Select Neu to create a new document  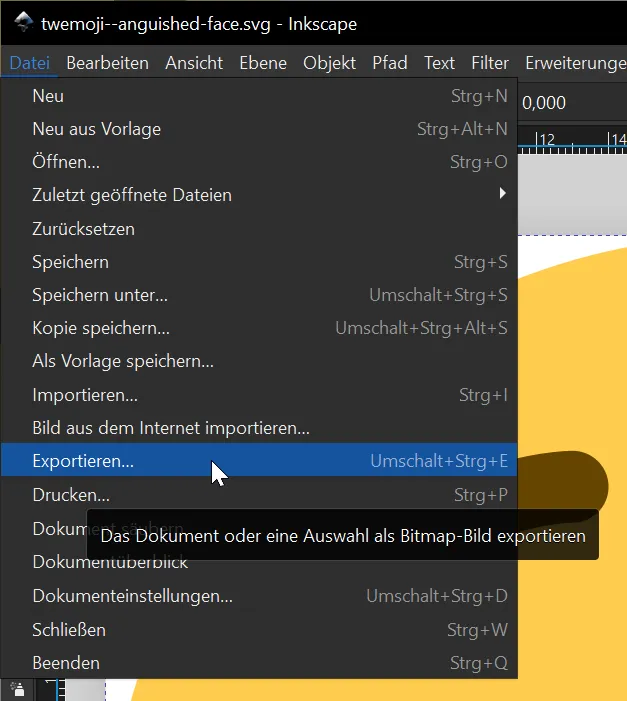pyautogui.click(x=48, y=96)
